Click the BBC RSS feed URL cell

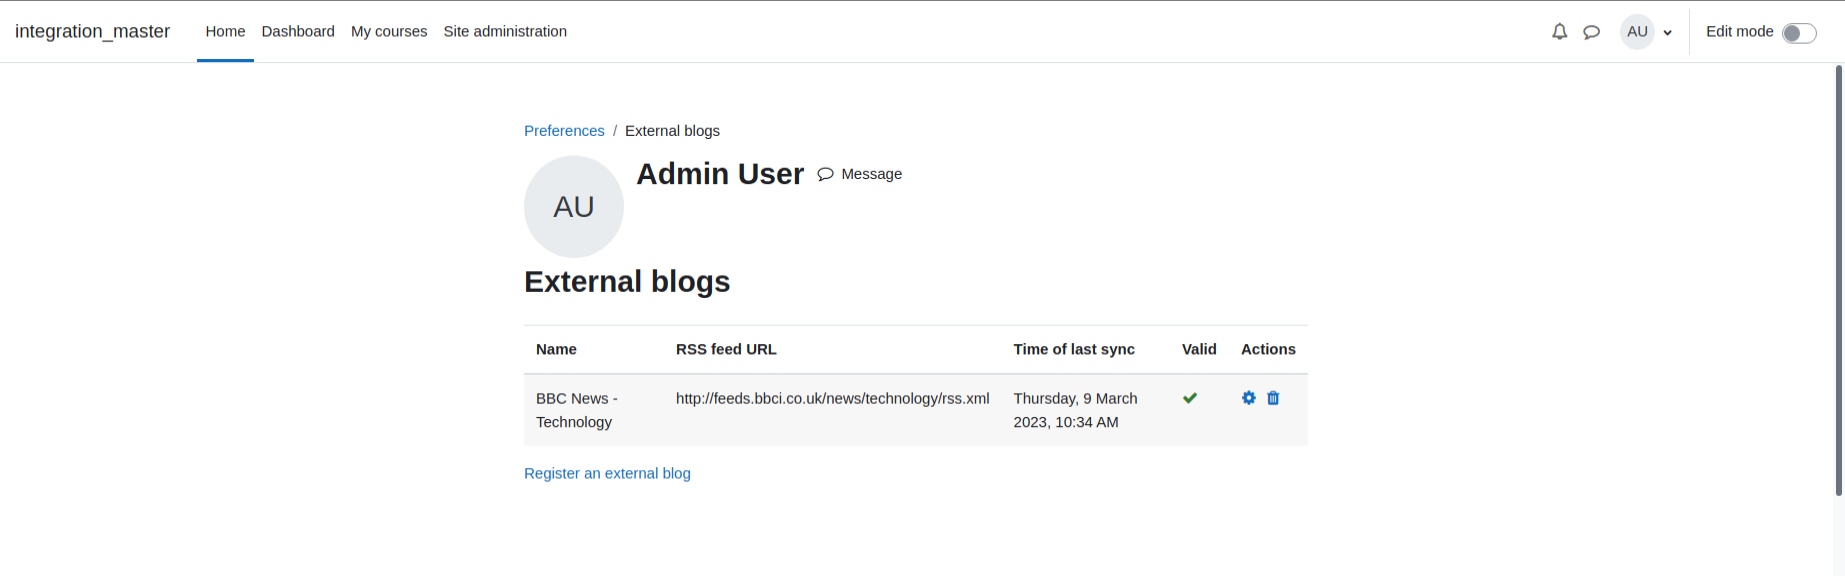[833, 410]
